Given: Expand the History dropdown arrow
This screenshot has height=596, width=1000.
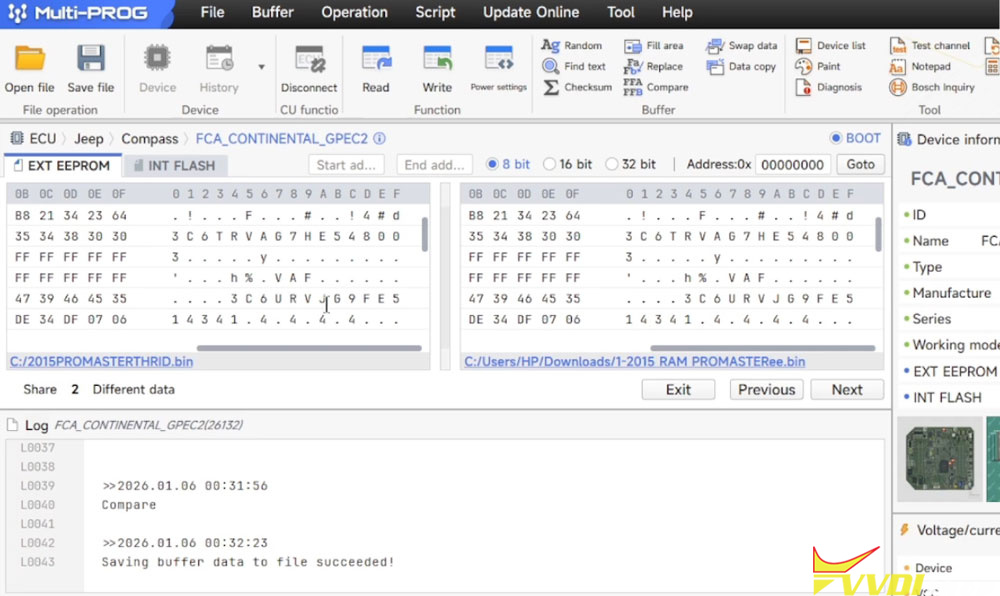Looking at the screenshot, I should (261, 67).
